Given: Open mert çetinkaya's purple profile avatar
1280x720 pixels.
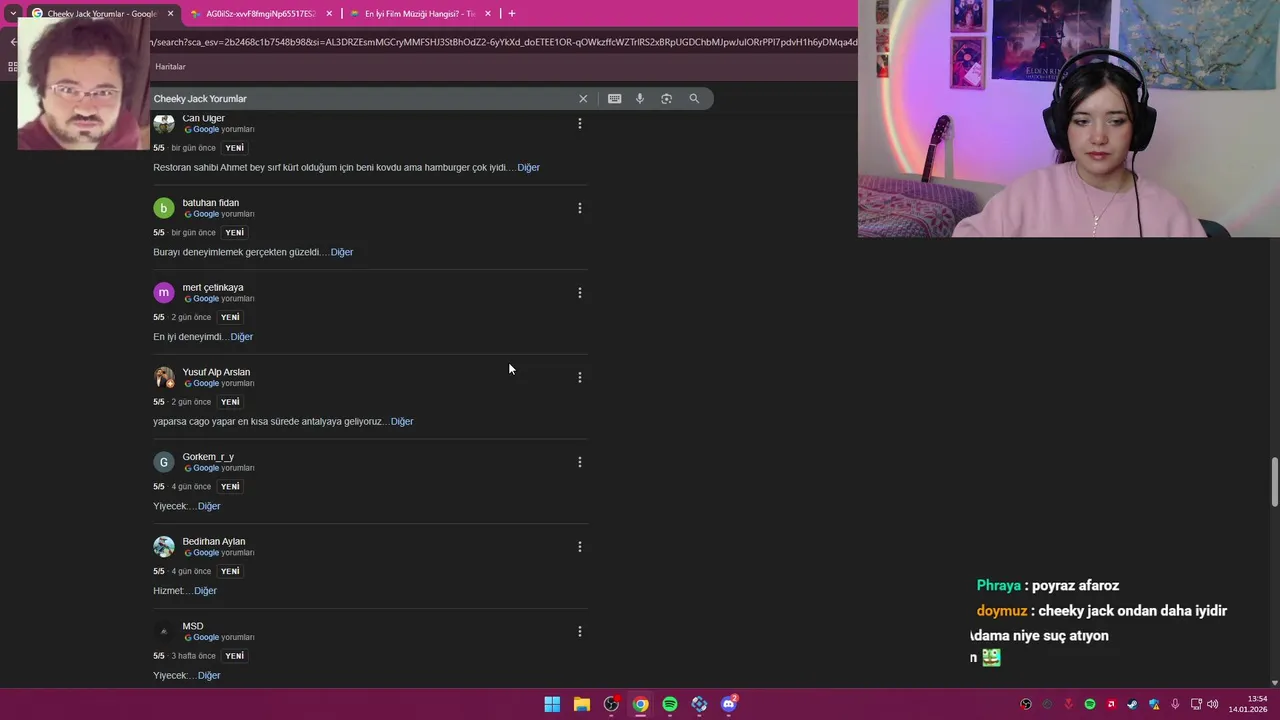Looking at the screenshot, I should (164, 293).
